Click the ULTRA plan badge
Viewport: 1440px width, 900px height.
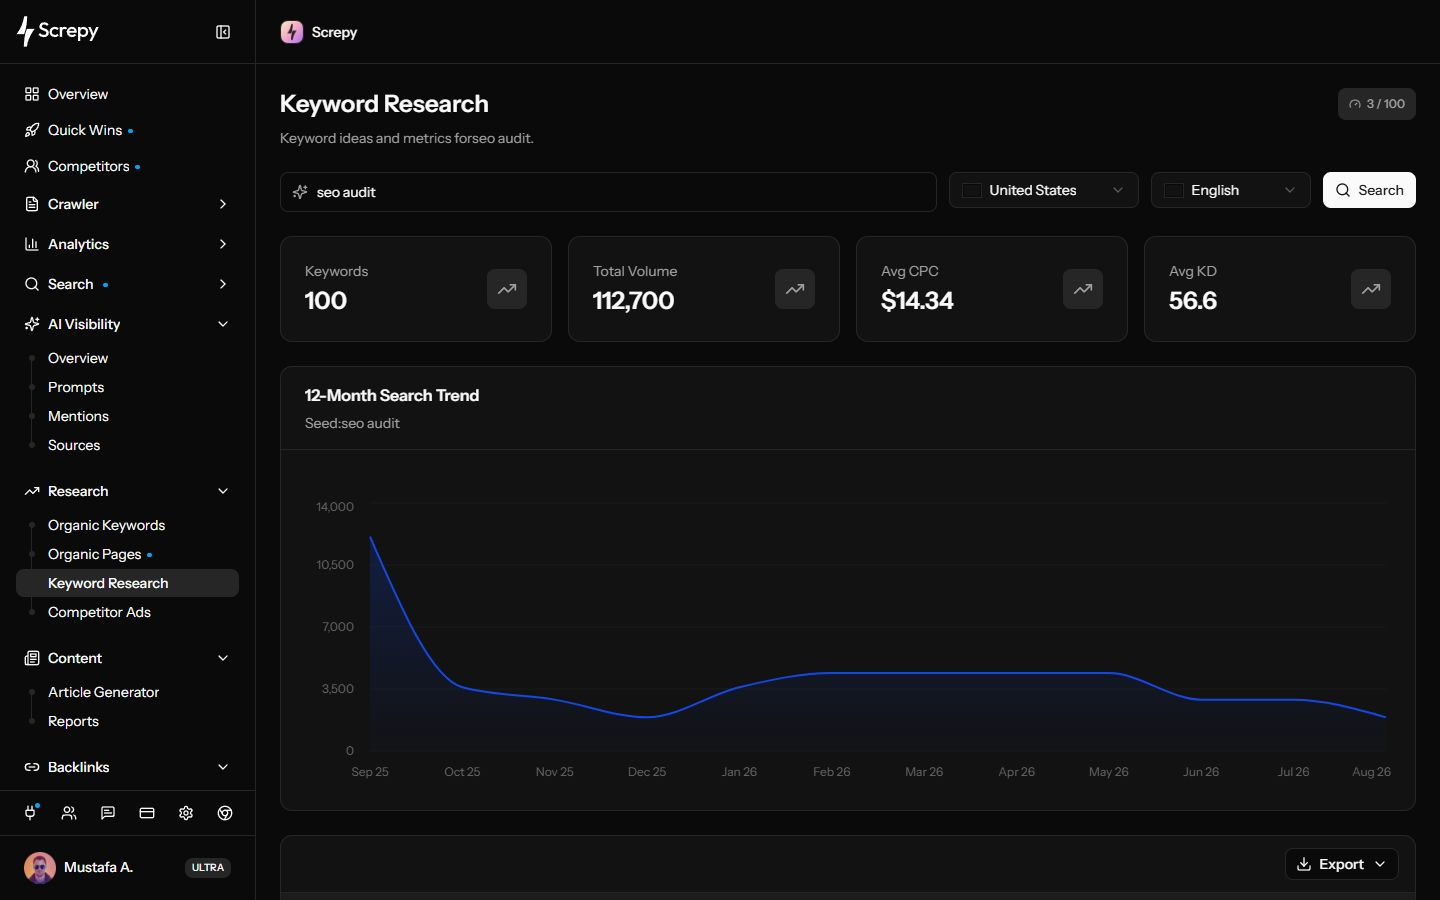(x=208, y=867)
